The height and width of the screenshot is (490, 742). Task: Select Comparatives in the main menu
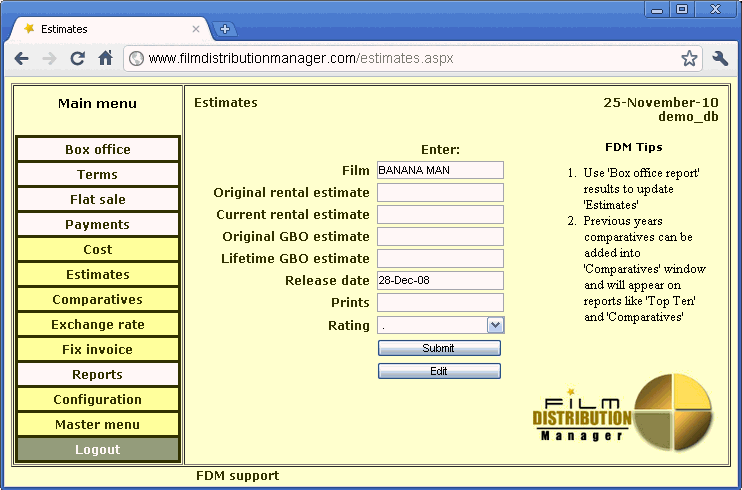[x=98, y=300]
